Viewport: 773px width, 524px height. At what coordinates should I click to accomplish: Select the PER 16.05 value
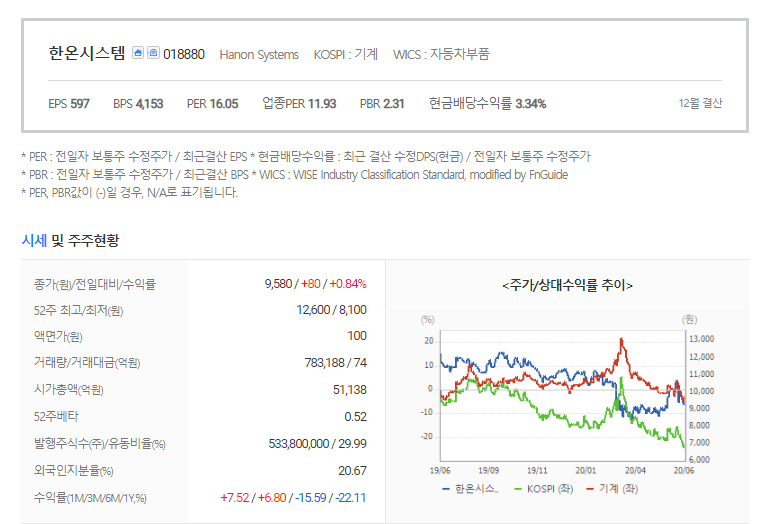tap(212, 104)
